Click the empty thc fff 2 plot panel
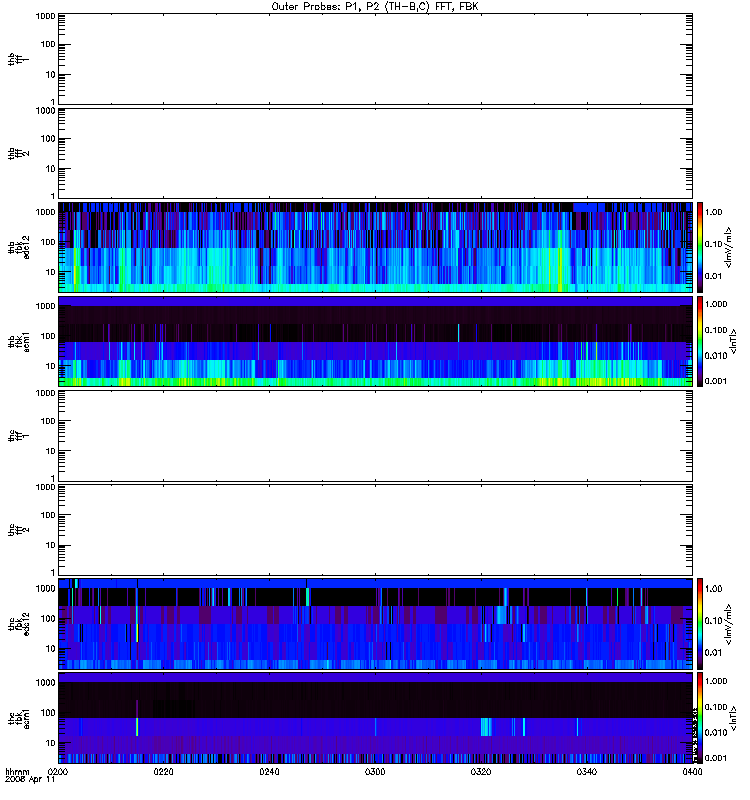 pos(375,530)
